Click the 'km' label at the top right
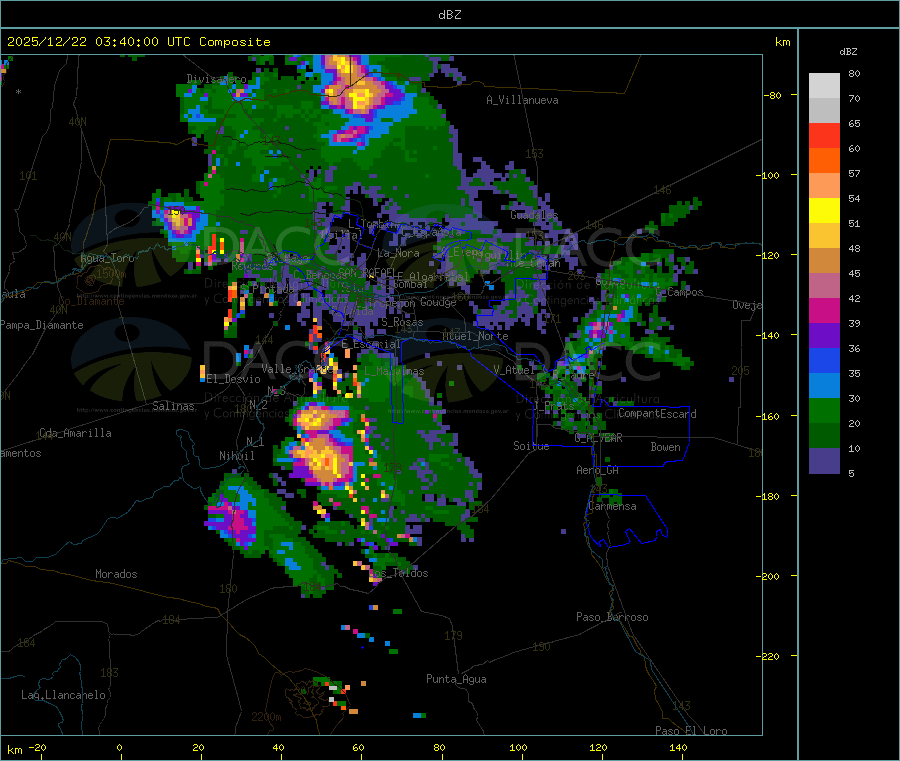This screenshot has width=900, height=761. coord(782,42)
